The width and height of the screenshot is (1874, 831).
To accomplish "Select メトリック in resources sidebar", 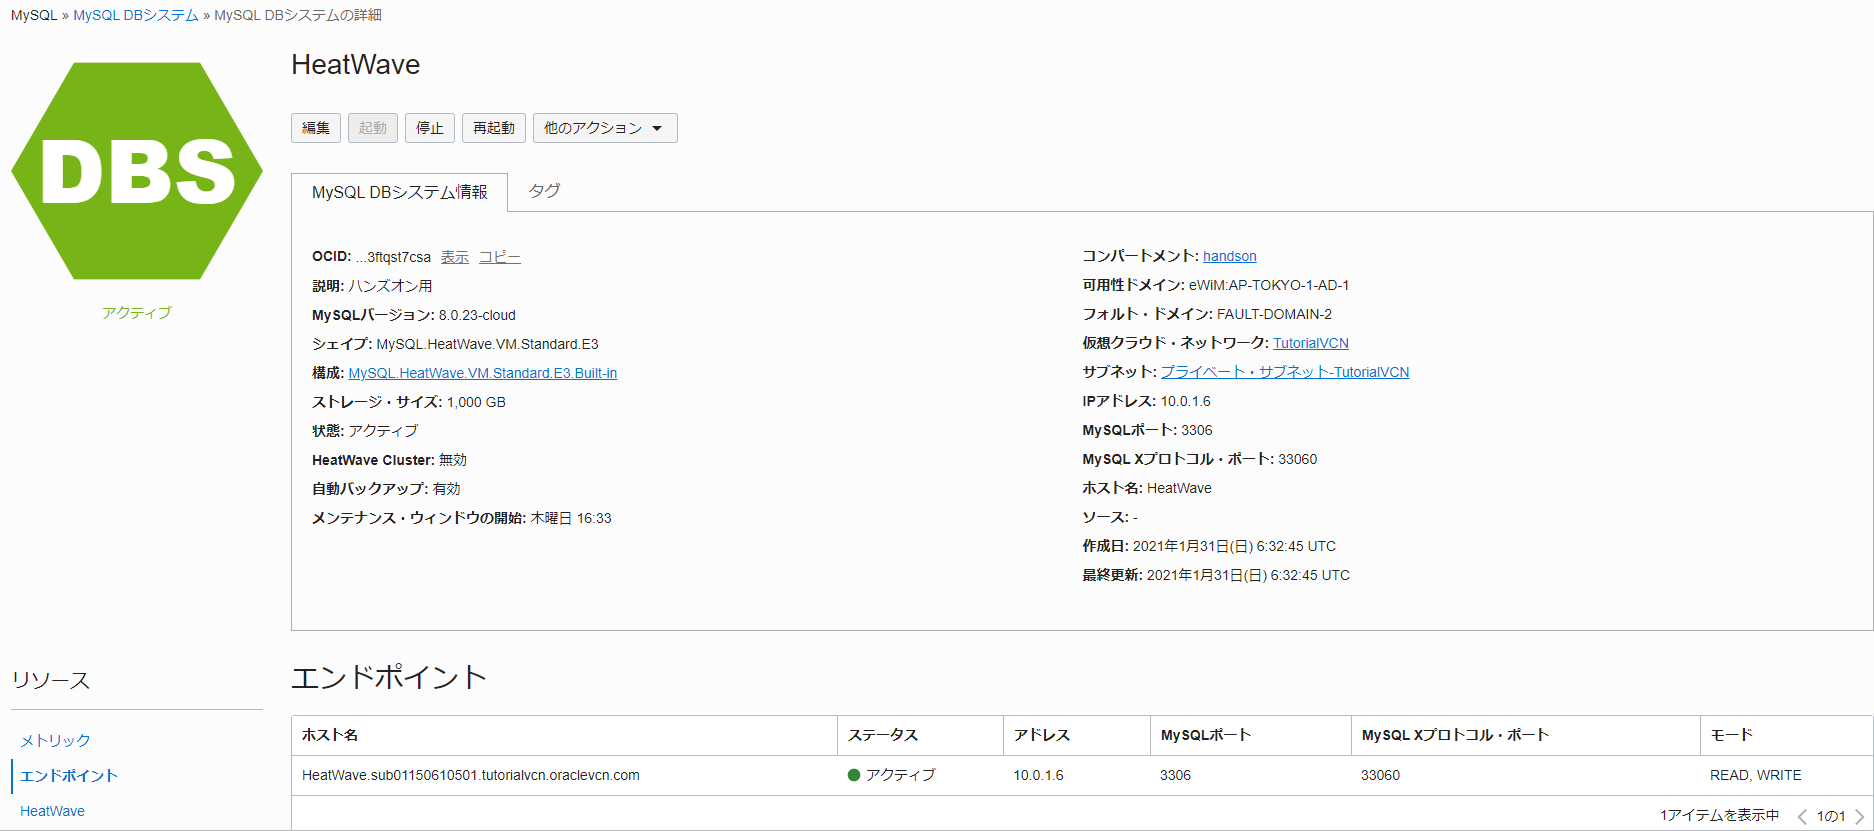I will point(56,740).
